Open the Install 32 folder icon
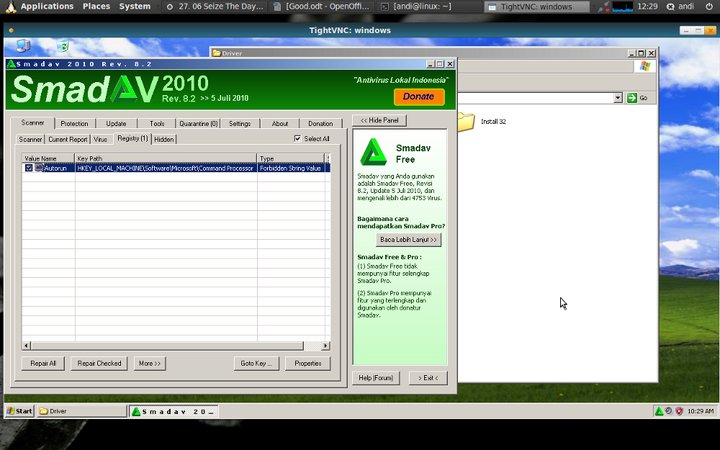Image resolution: width=720 pixels, height=450 pixels. tap(465, 122)
